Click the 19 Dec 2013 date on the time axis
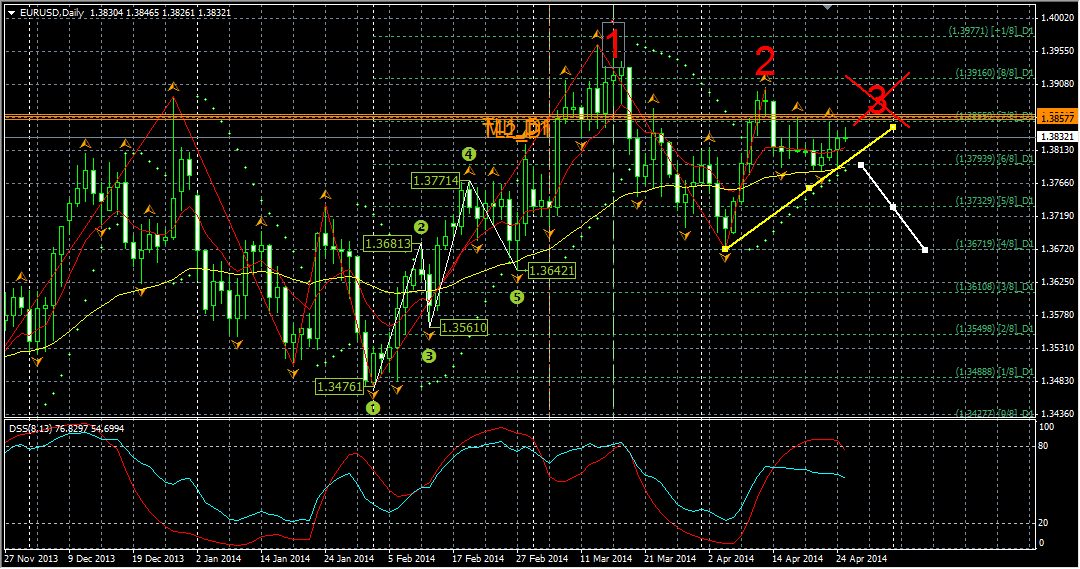The image size is (1080, 569). click(x=158, y=559)
